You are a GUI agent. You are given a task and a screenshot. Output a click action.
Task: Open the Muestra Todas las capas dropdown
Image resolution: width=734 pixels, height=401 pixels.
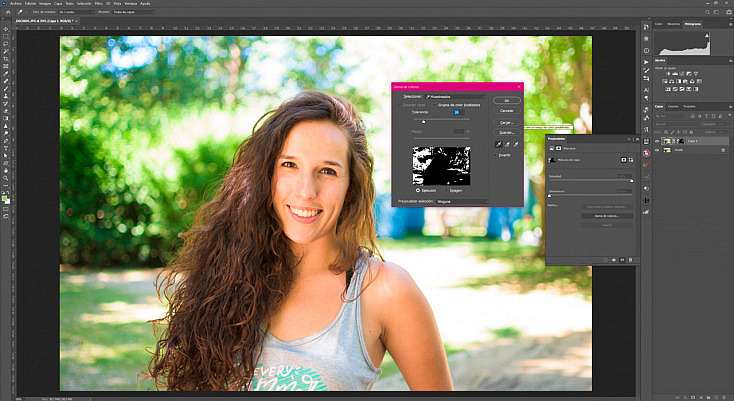pyautogui.click(x=133, y=12)
